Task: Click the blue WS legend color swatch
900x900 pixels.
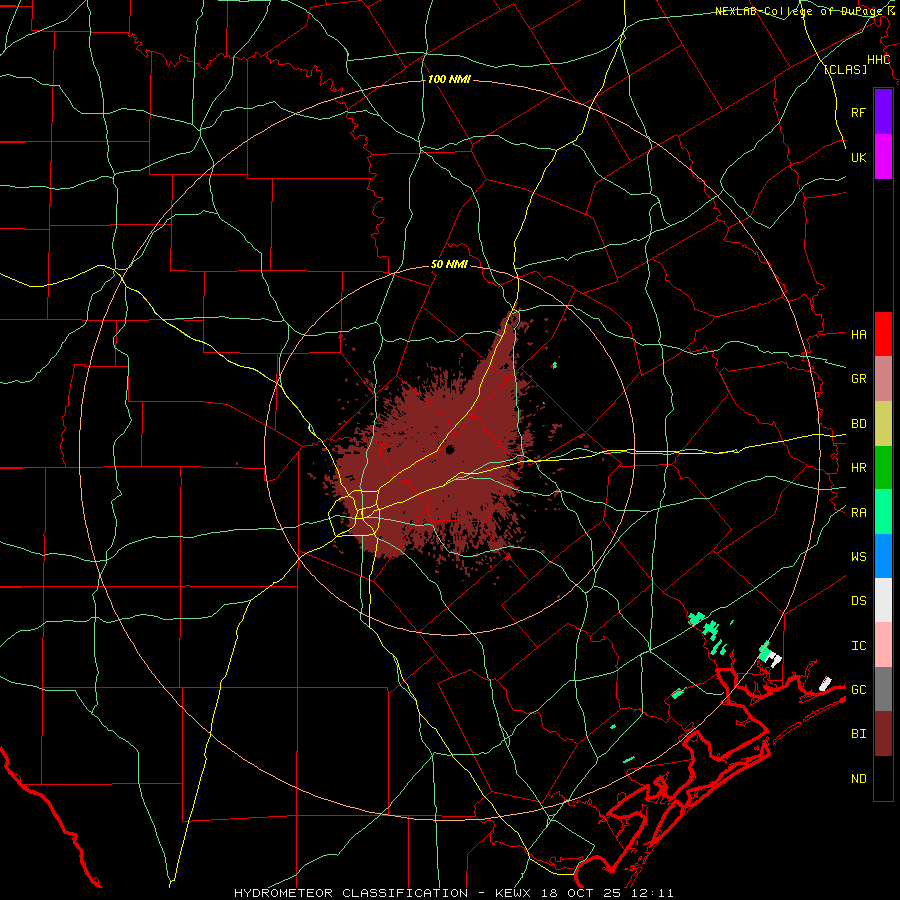Action: (883, 556)
